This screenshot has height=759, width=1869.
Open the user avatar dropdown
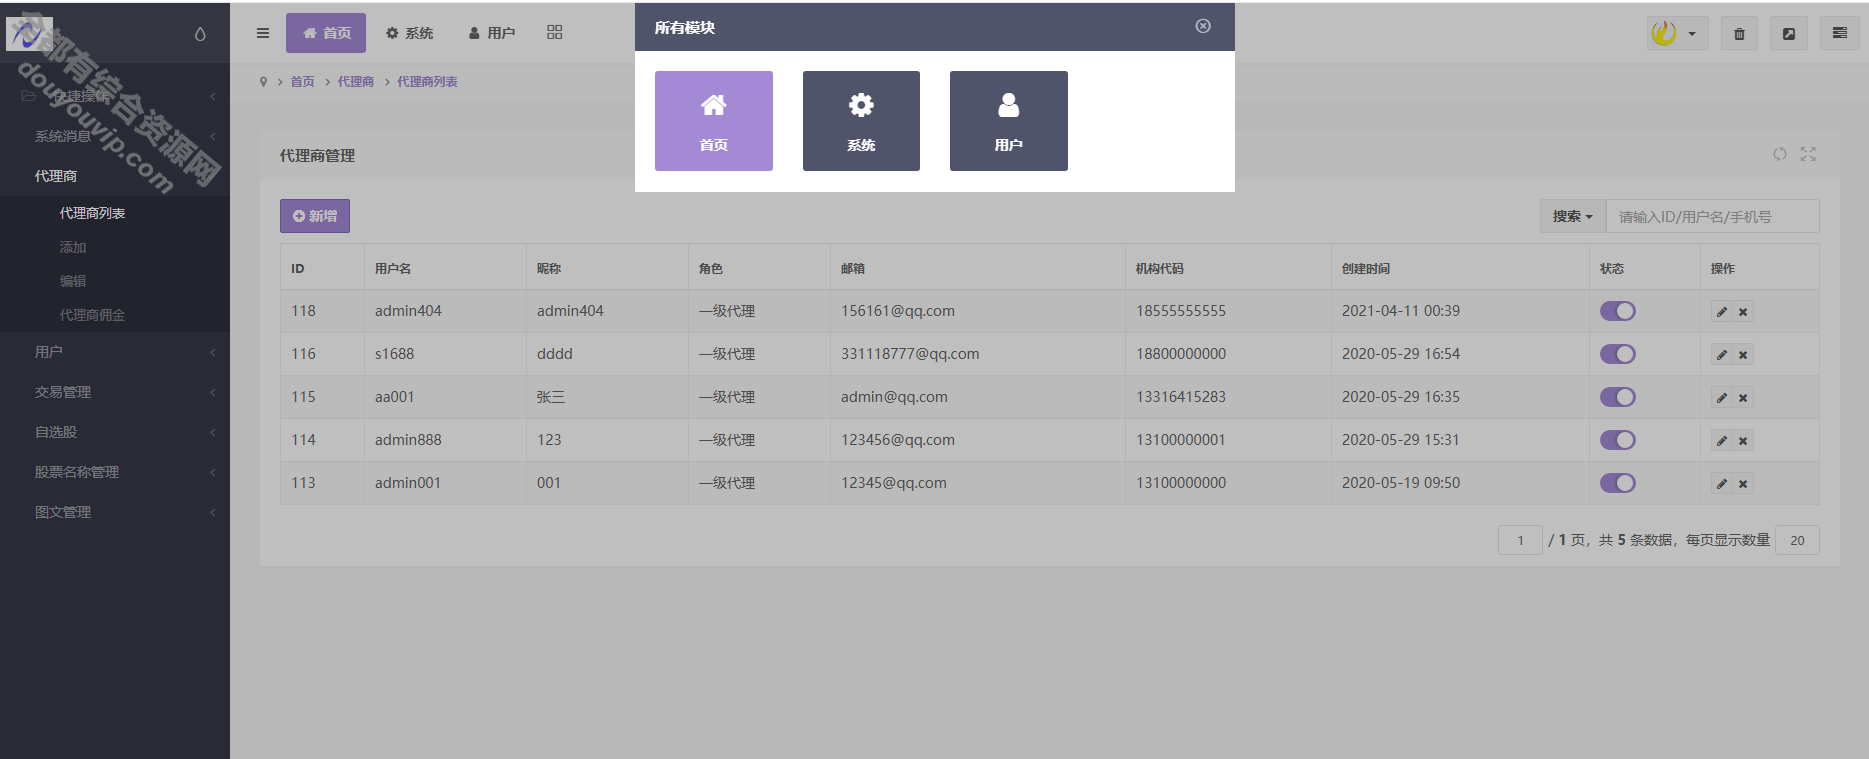pyautogui.click(x=1677, y=34)
